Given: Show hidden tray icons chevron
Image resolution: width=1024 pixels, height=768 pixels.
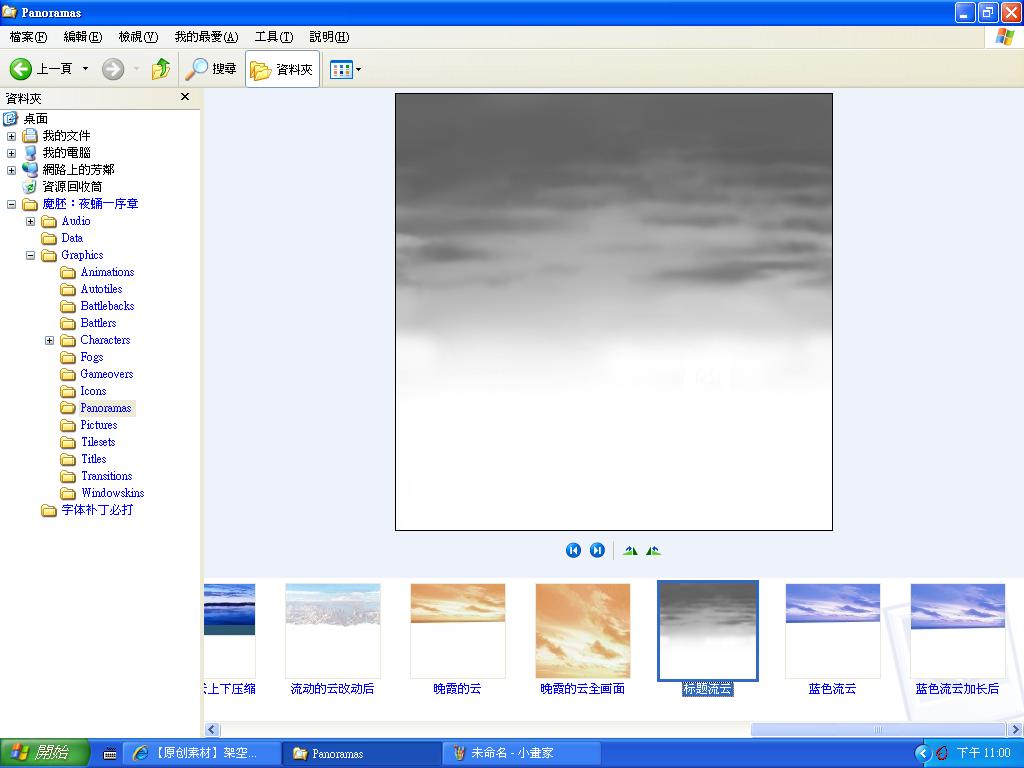Looking at the screenshot, I should pyautogui.click(x=922, y=753).
